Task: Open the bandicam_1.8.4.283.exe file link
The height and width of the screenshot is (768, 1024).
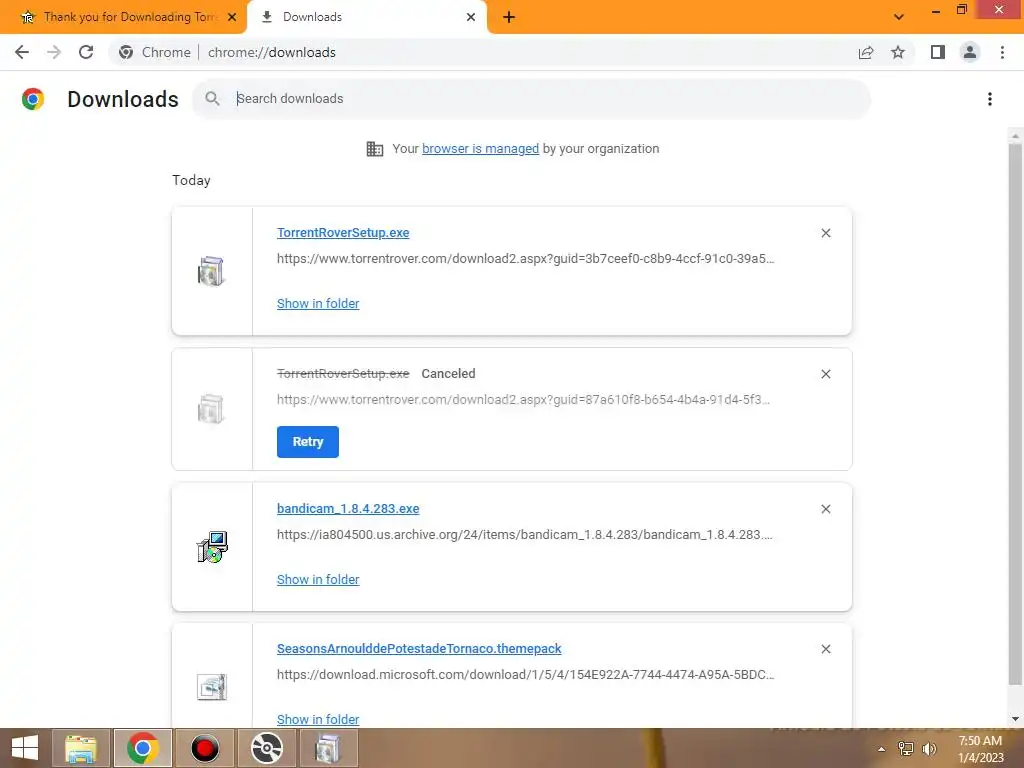Action: (x=348, y=509)
